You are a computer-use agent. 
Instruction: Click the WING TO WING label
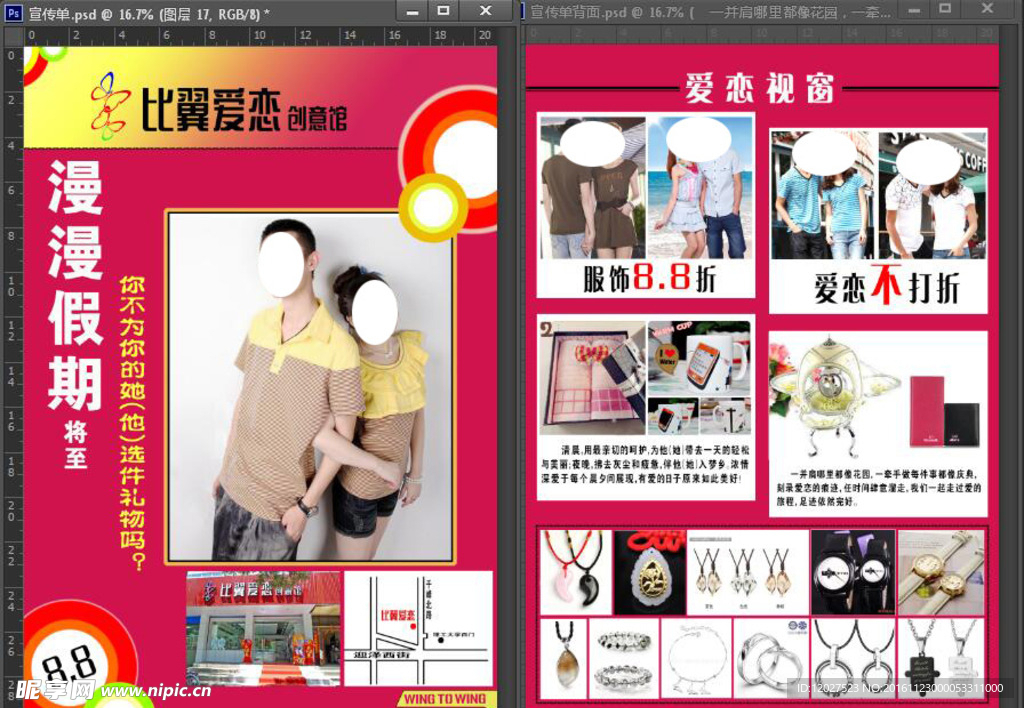click(x=445, y=698)
